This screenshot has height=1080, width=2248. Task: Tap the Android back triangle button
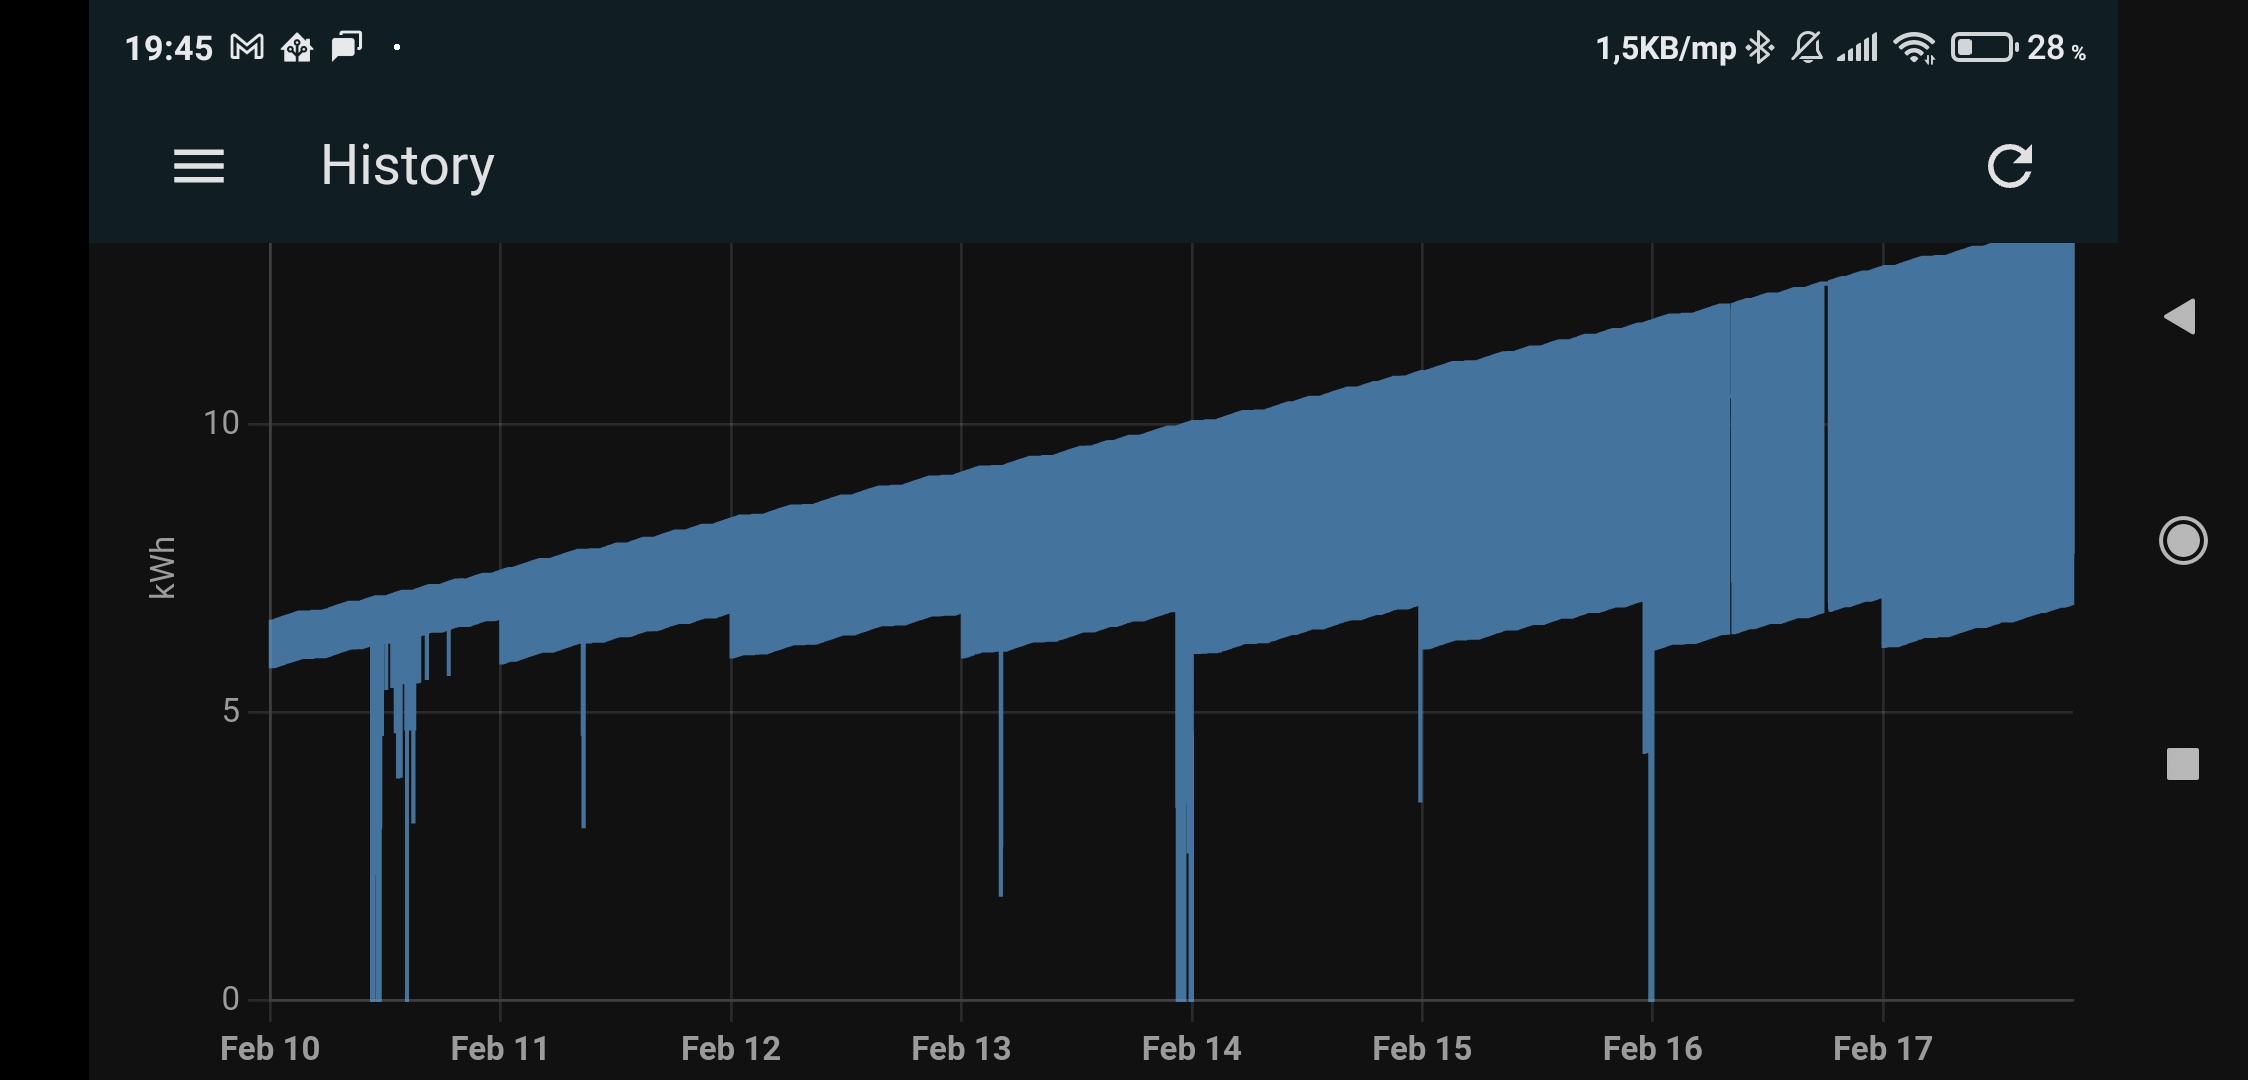tap(2180, 317)
